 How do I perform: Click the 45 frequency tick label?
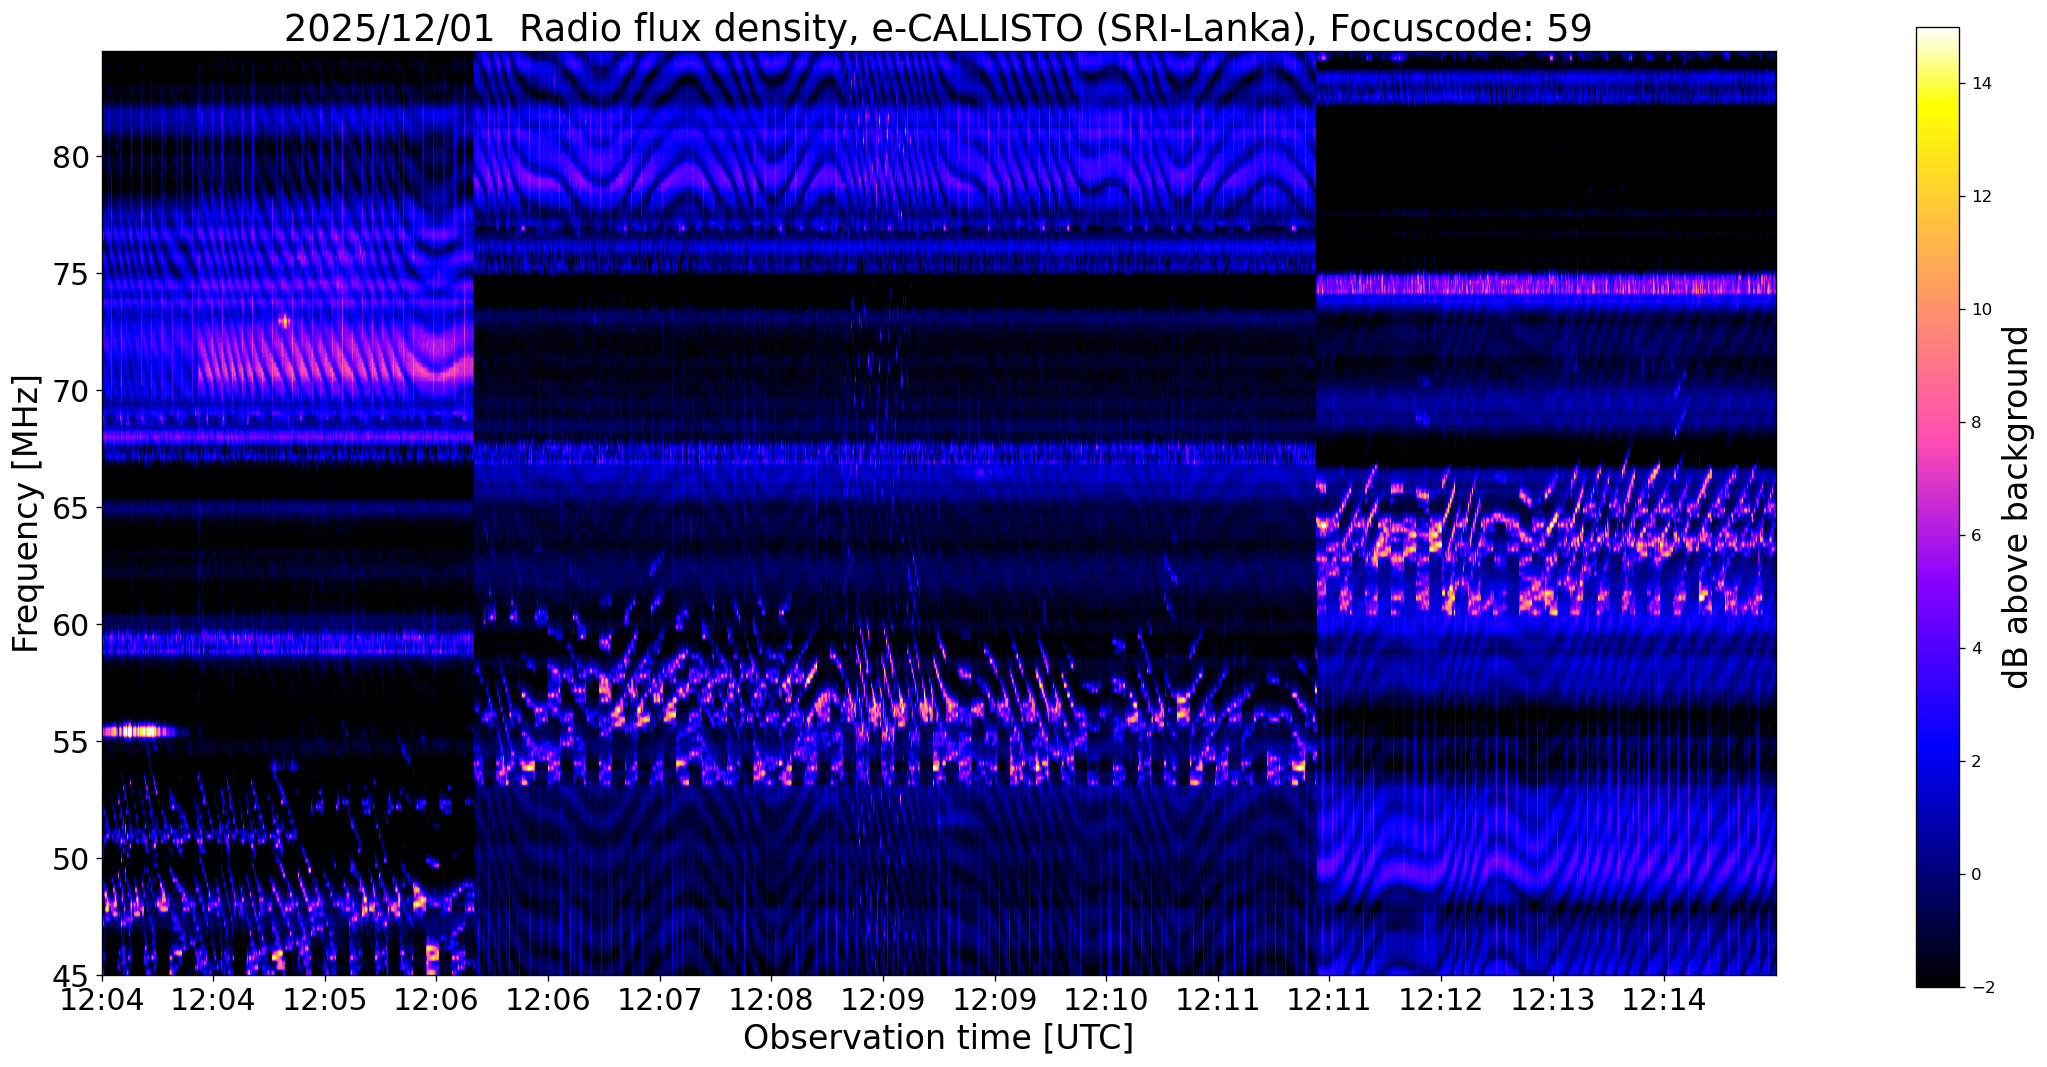click(x=73, y=975)
